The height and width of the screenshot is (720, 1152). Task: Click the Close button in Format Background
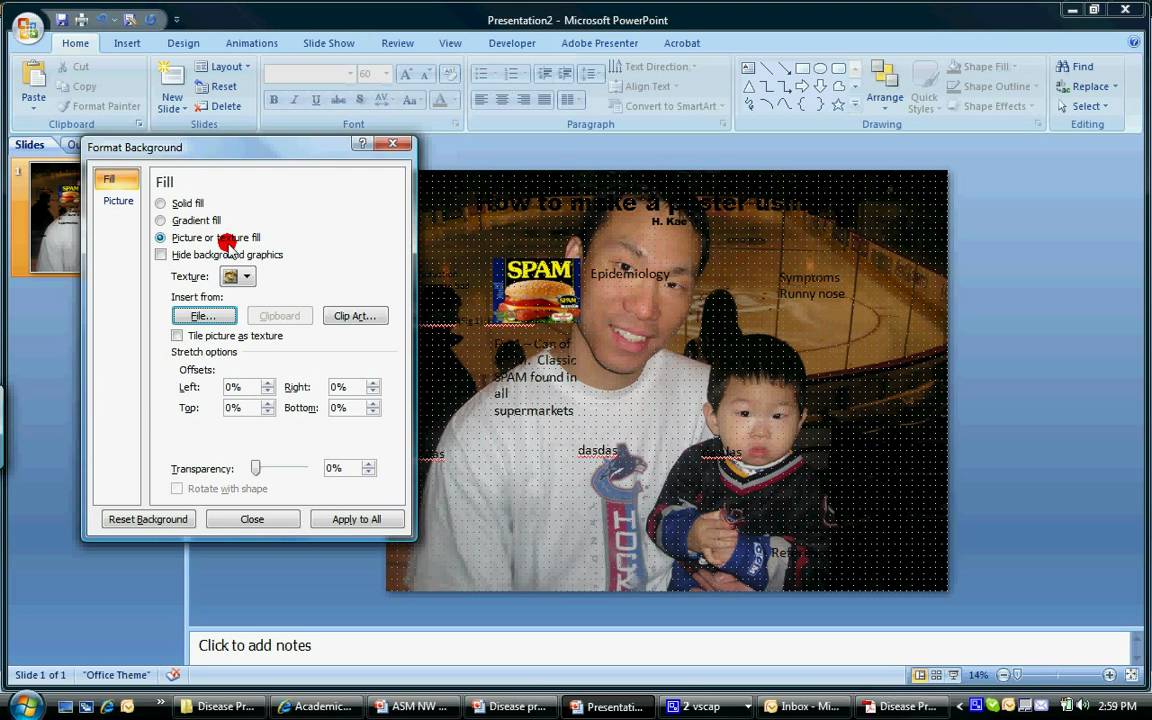(x=252, y=519)
